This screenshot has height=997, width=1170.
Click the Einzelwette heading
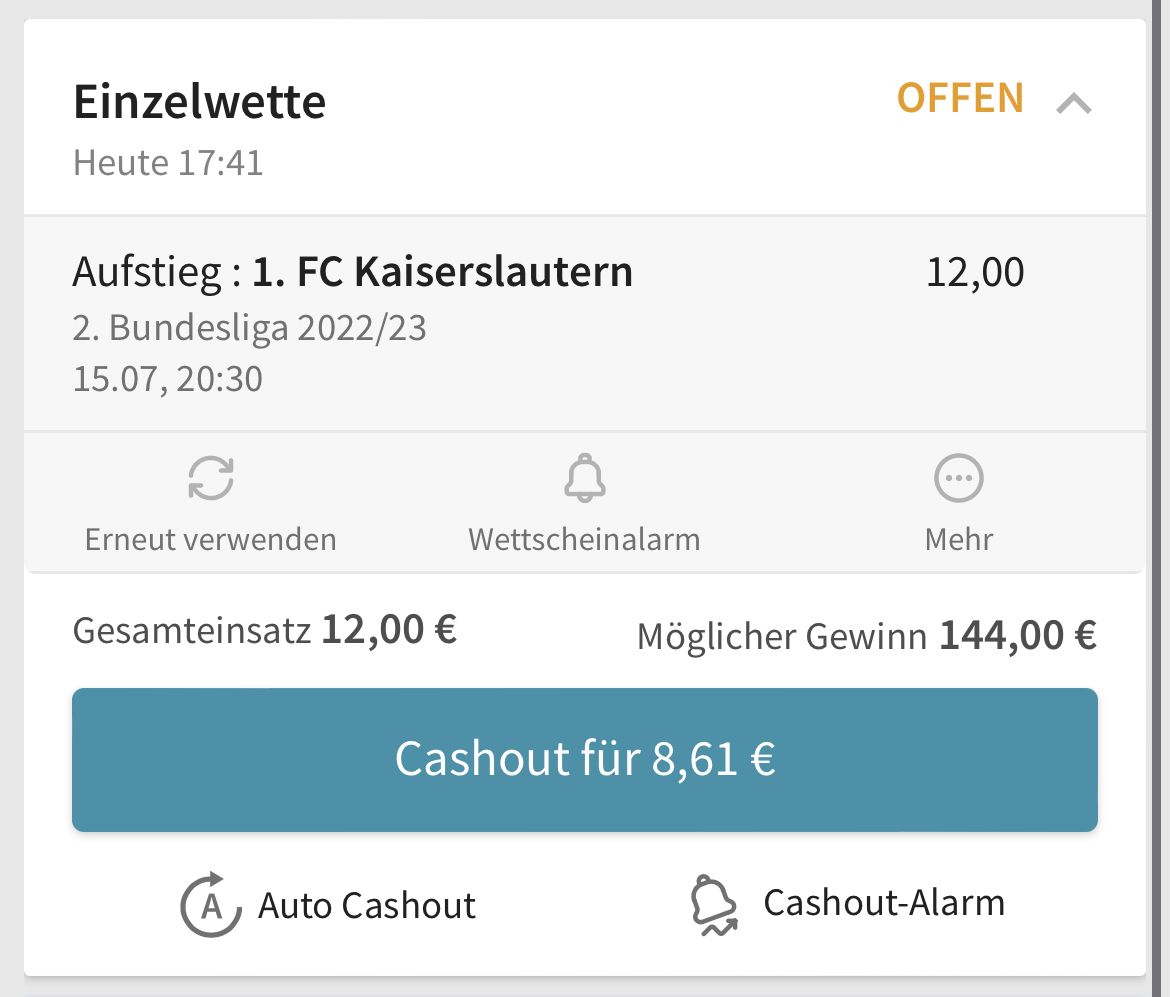pyautogui.click(x=200, y=102)
